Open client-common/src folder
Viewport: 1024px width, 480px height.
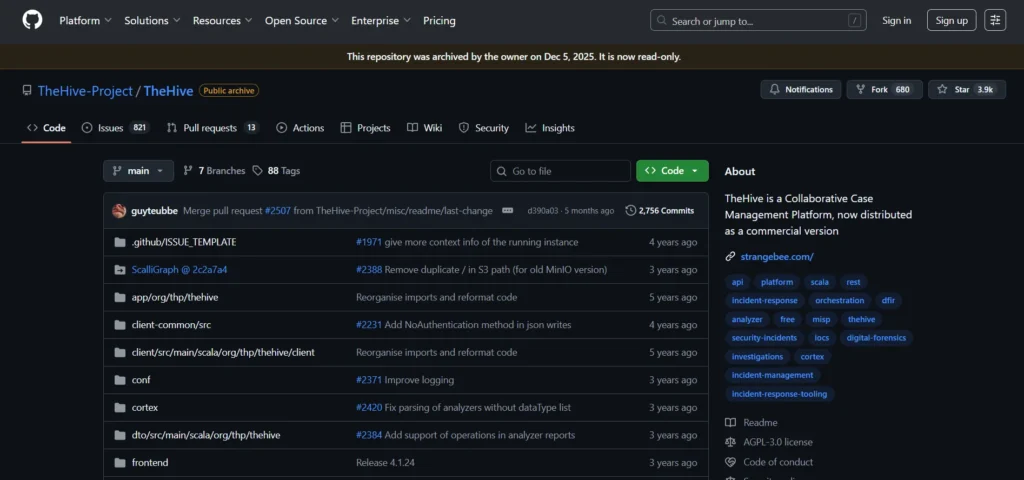pos(171,325)
